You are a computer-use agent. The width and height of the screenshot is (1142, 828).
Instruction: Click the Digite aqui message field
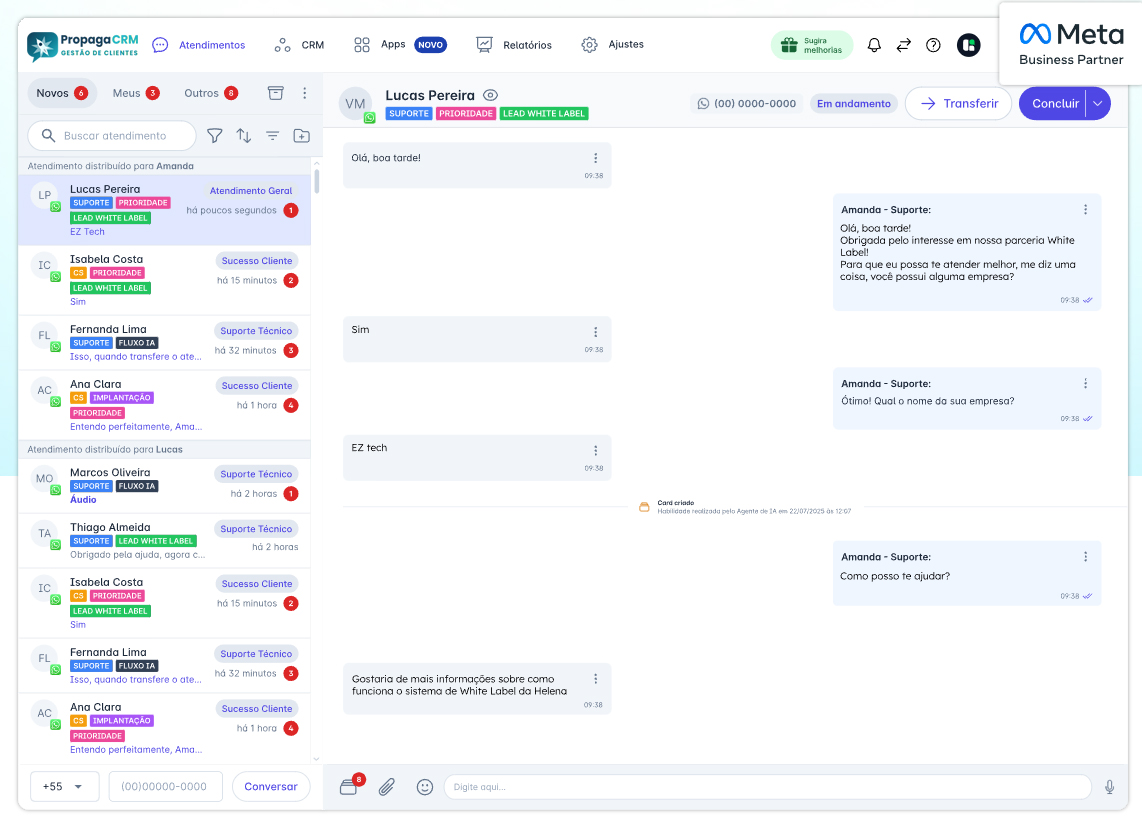(x=767, y=786)
